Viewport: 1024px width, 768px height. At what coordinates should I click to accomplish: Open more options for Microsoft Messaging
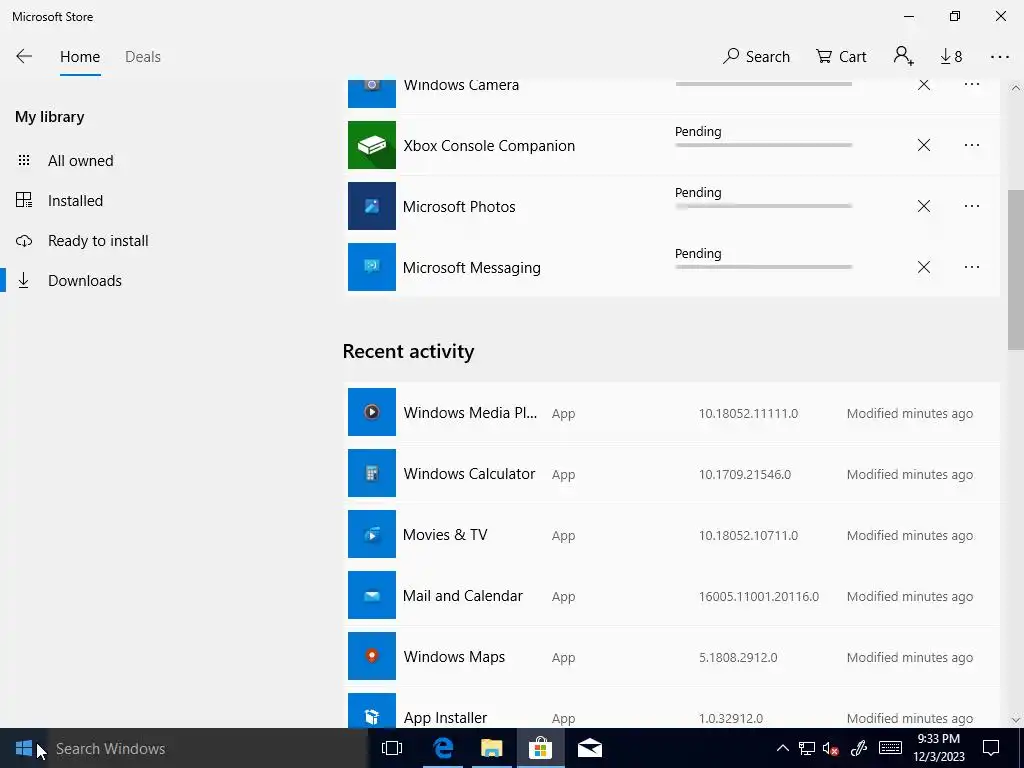click(x=972, y=267)
